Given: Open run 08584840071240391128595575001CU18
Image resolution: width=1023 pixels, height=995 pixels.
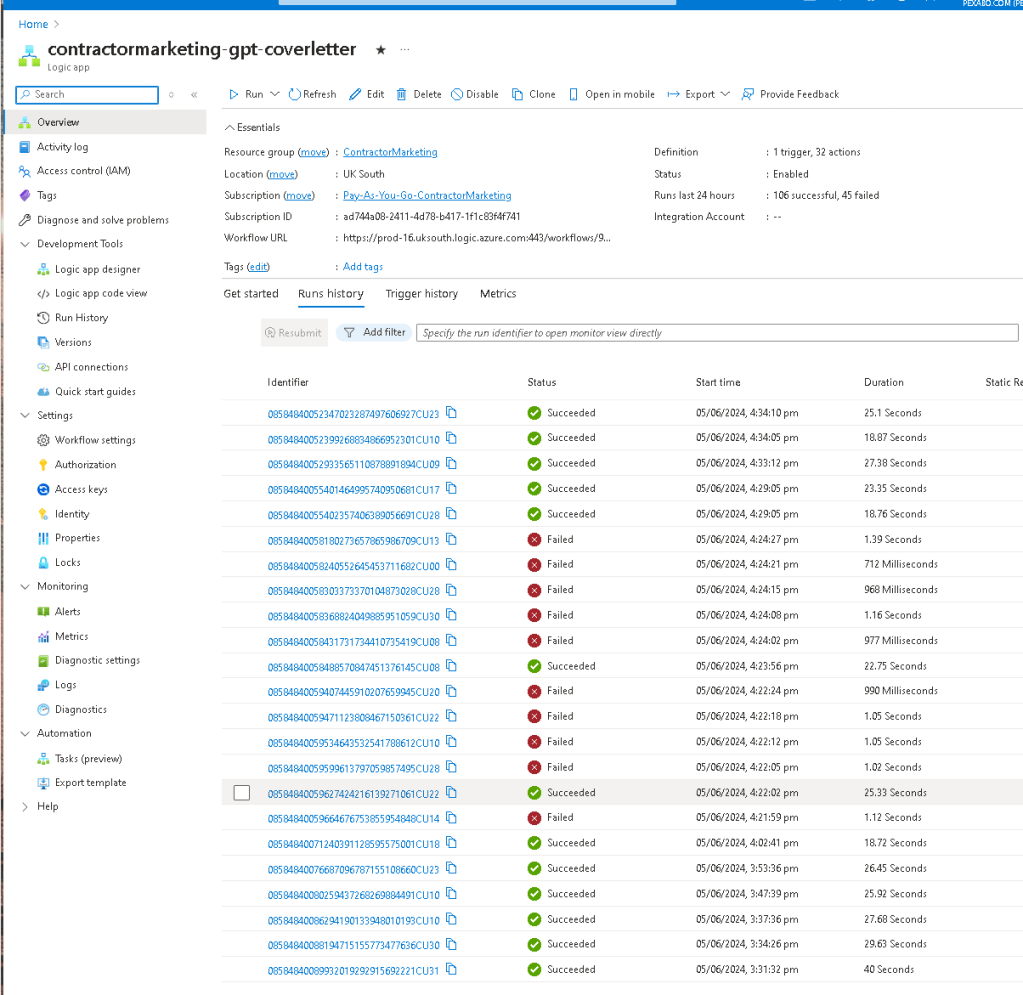Looking at the screenshot, I should pyautogui.click(x=354, y=844).
